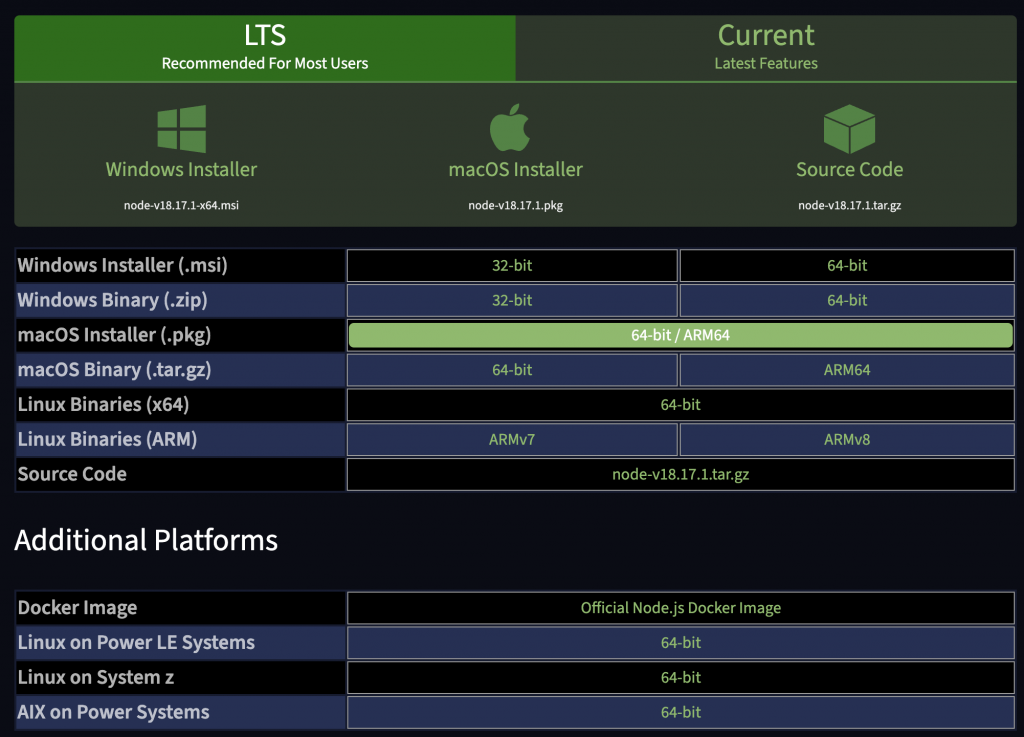
Task: Click the Additional Platforms heading
Action: pyautogui.click(x=146, y=541)
